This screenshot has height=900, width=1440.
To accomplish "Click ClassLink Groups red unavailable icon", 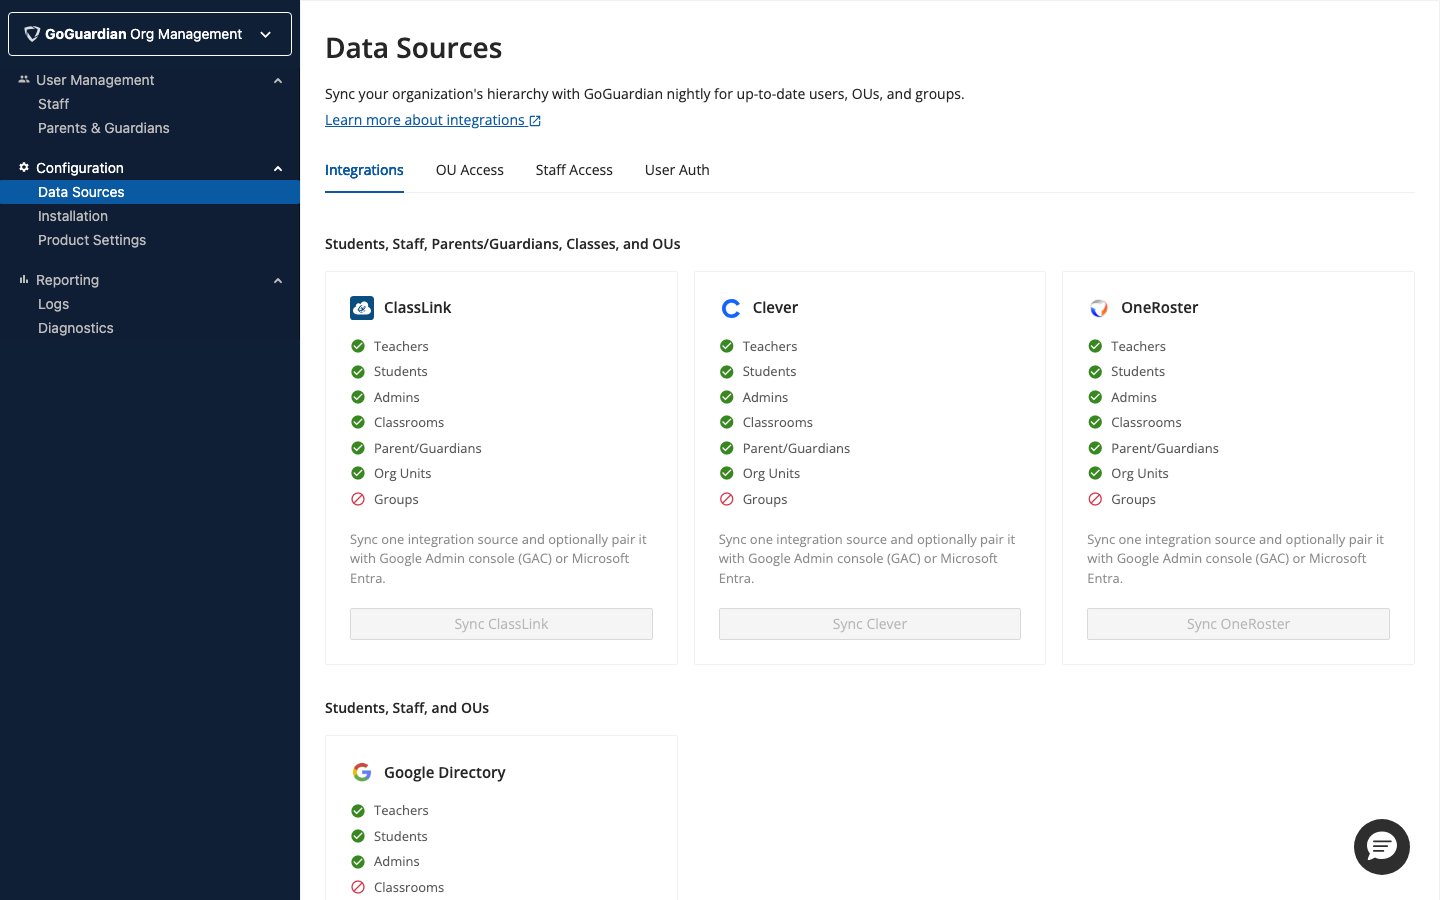I will (x=358, y=499).
